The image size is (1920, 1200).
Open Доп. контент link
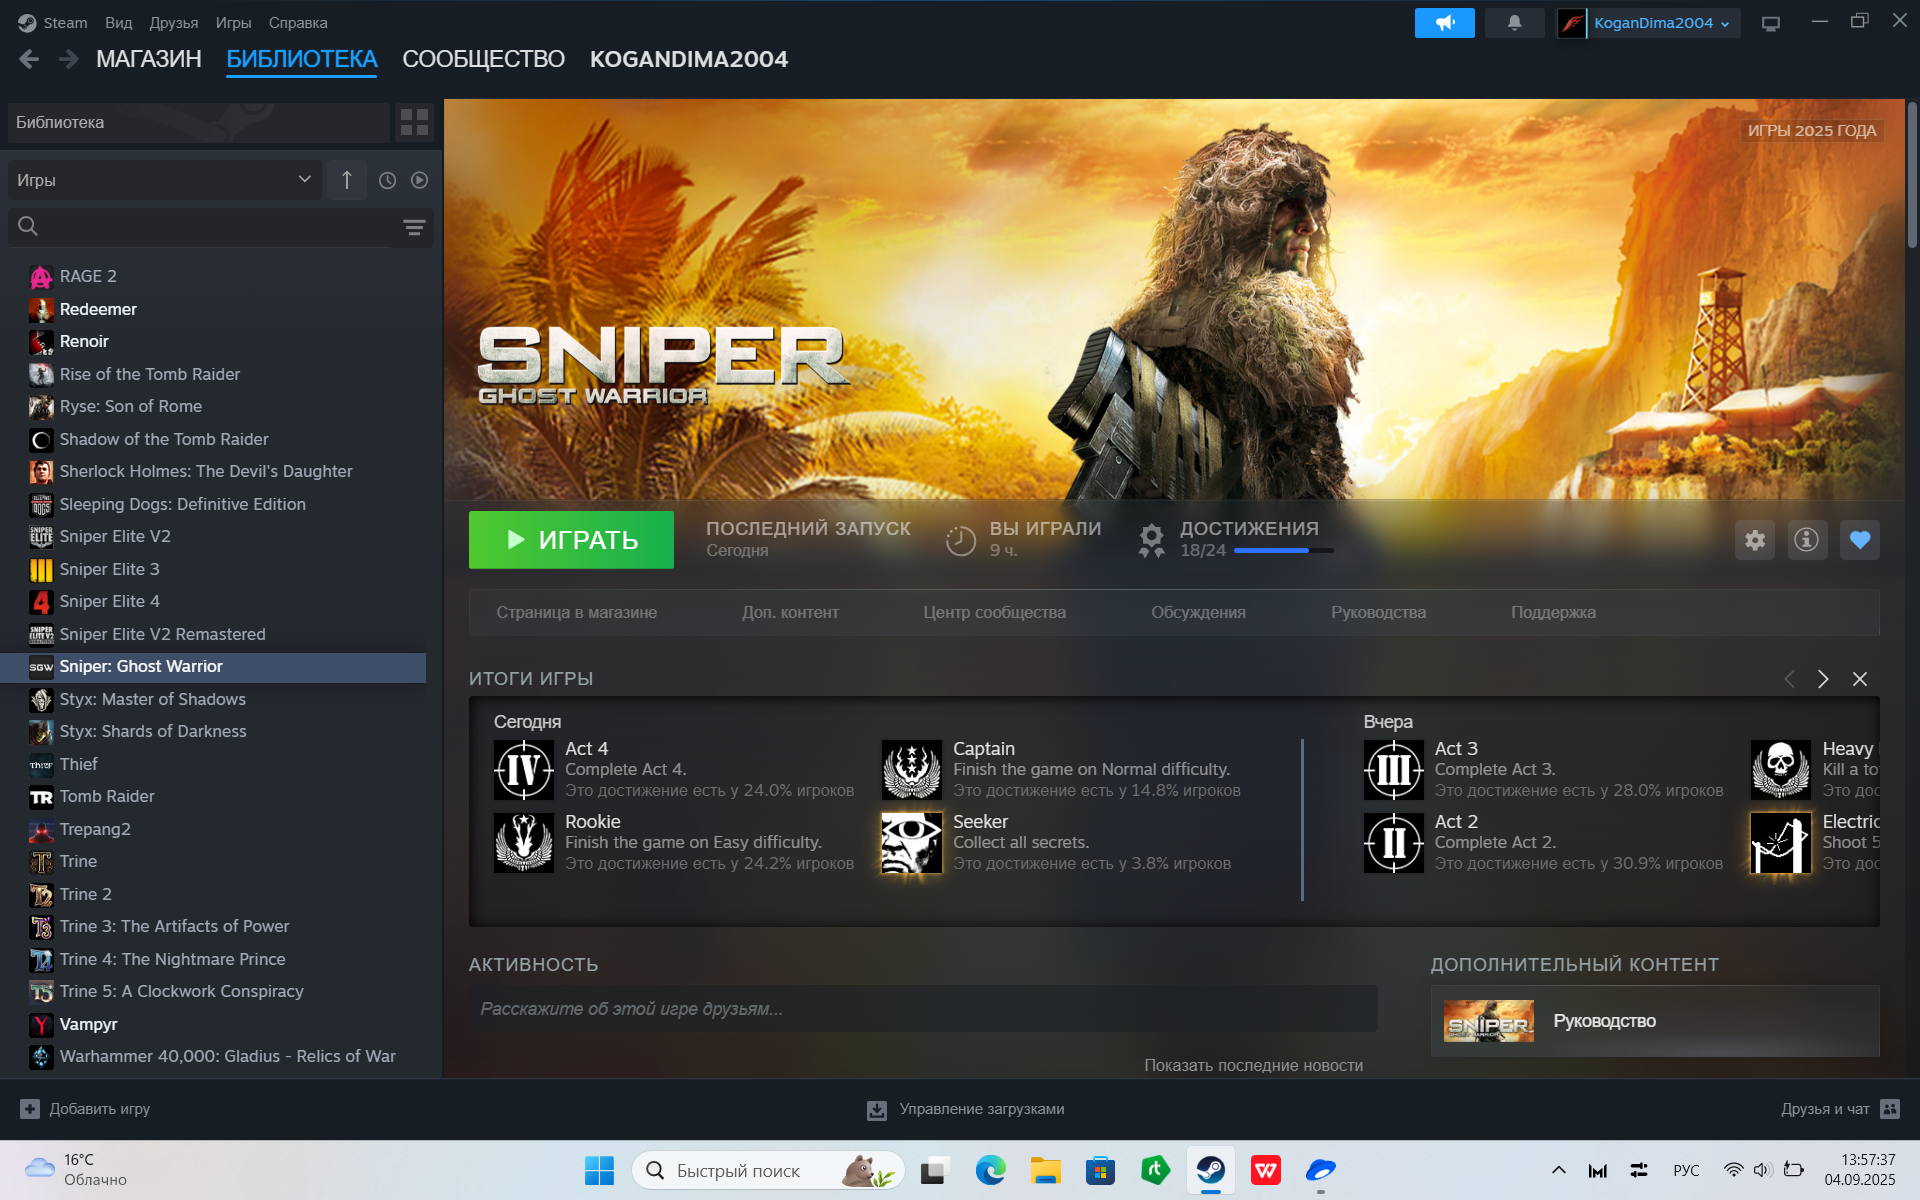click(x=791, y=612)
